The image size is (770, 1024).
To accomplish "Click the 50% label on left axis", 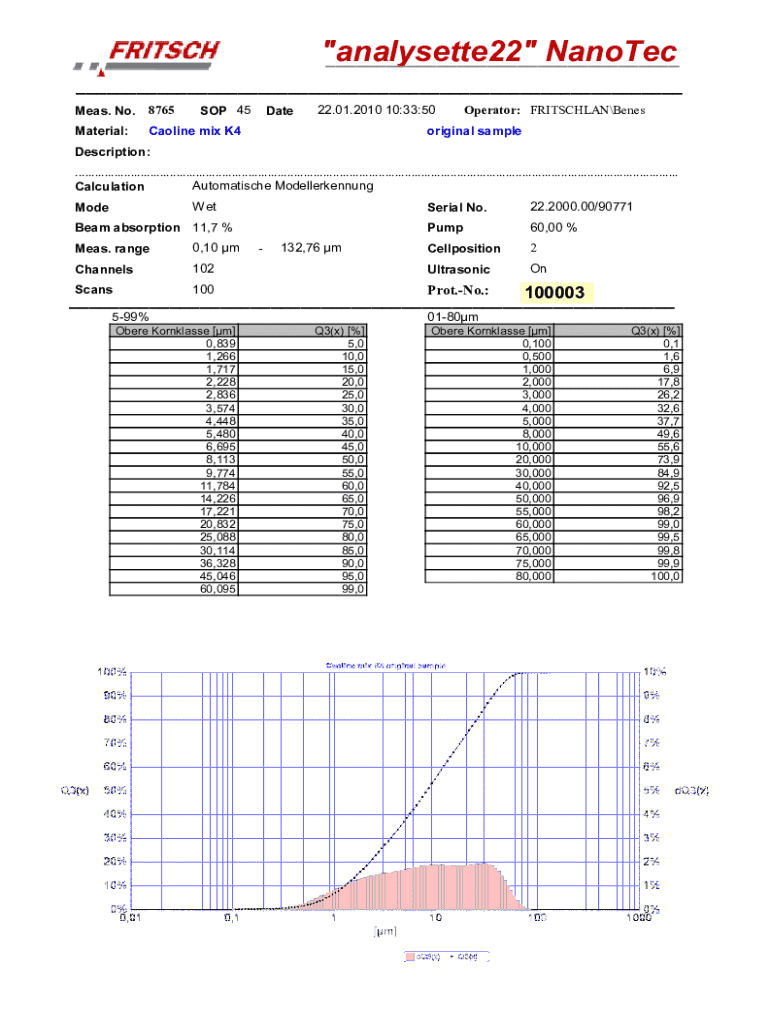I will tap(114, 790).
